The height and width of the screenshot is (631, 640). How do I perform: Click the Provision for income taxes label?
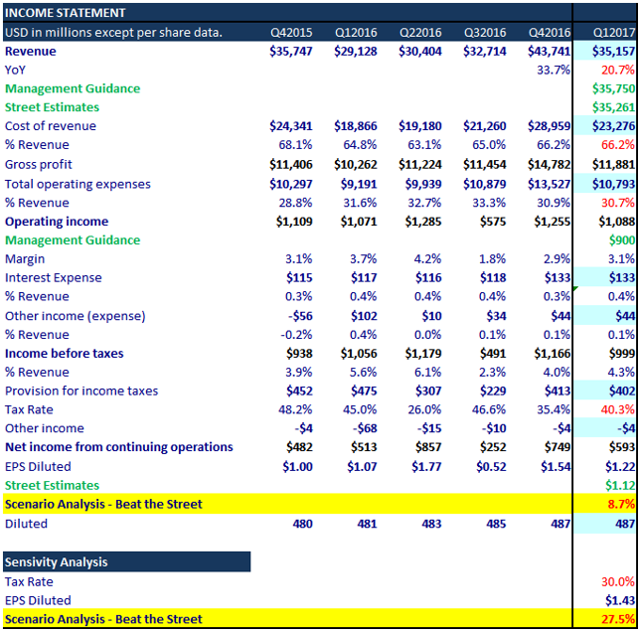[80, 391]
